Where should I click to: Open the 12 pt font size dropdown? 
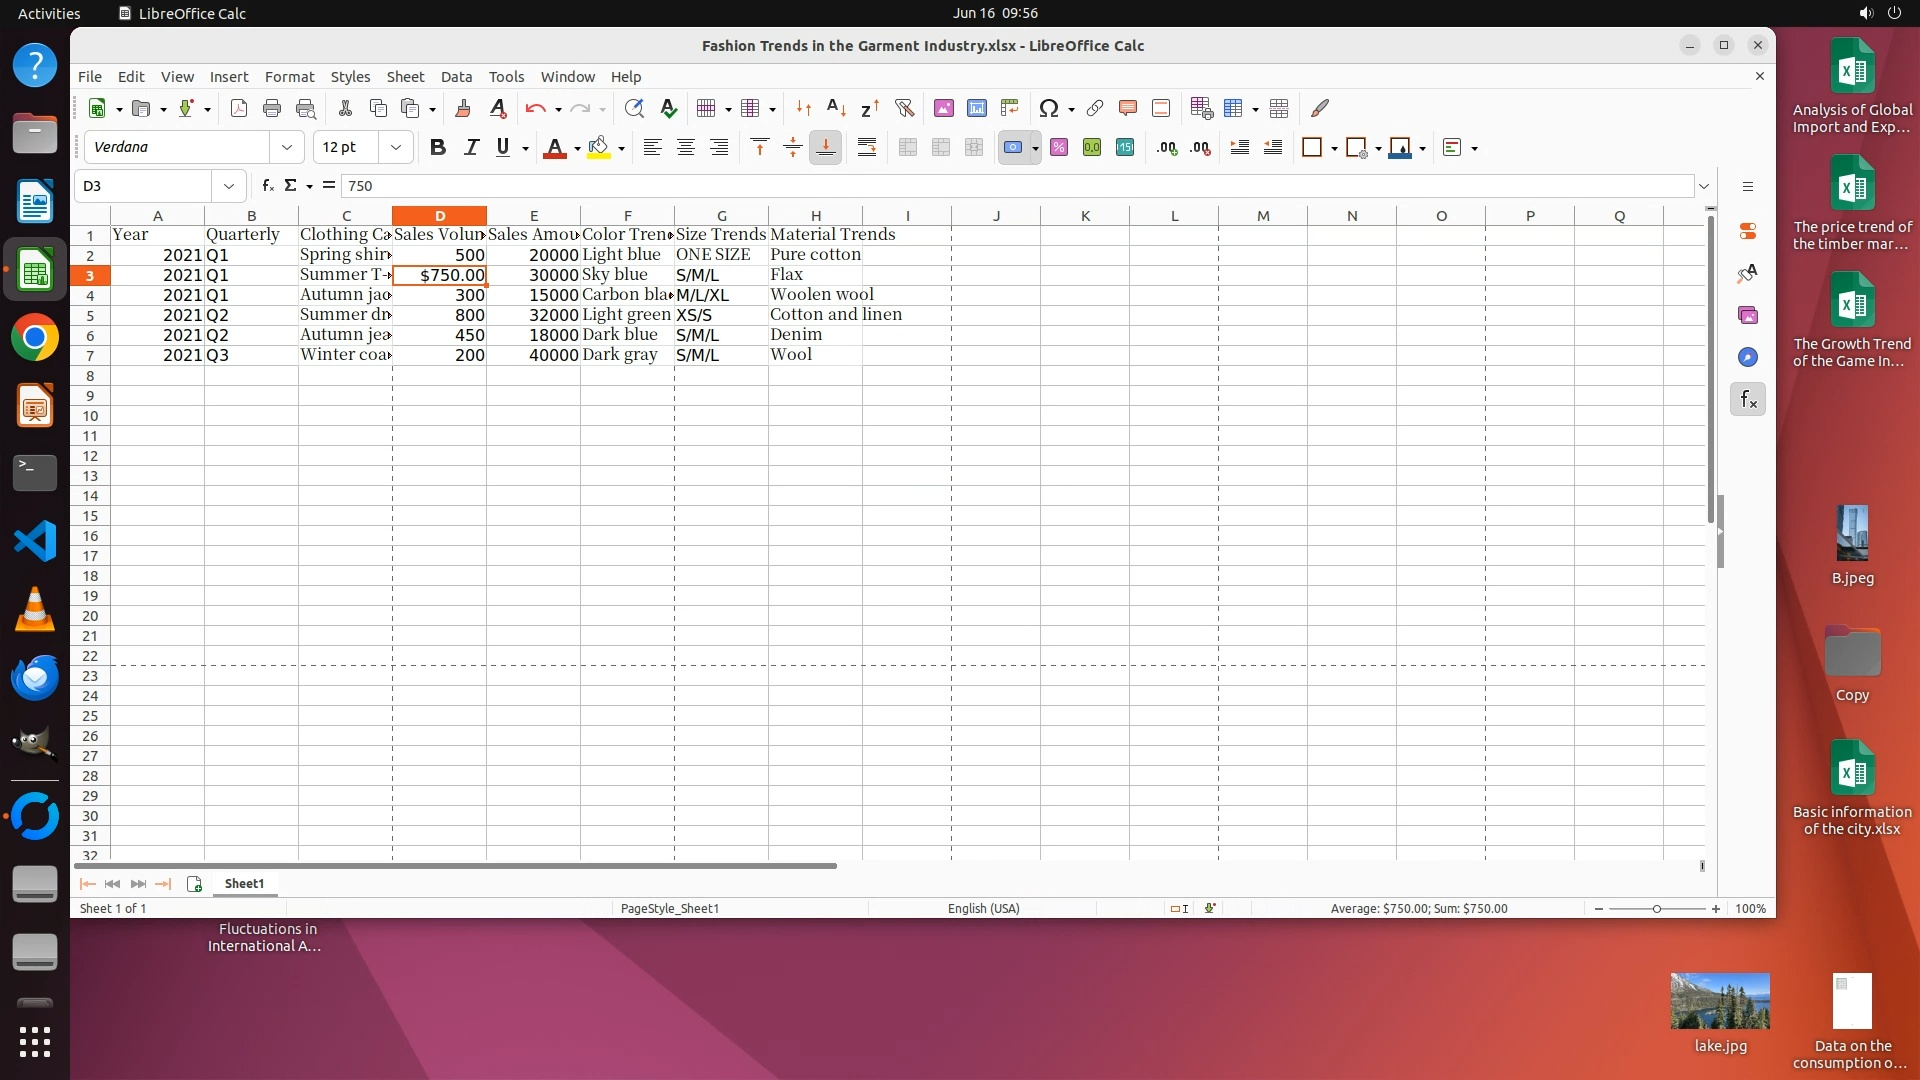click(396, 148)
